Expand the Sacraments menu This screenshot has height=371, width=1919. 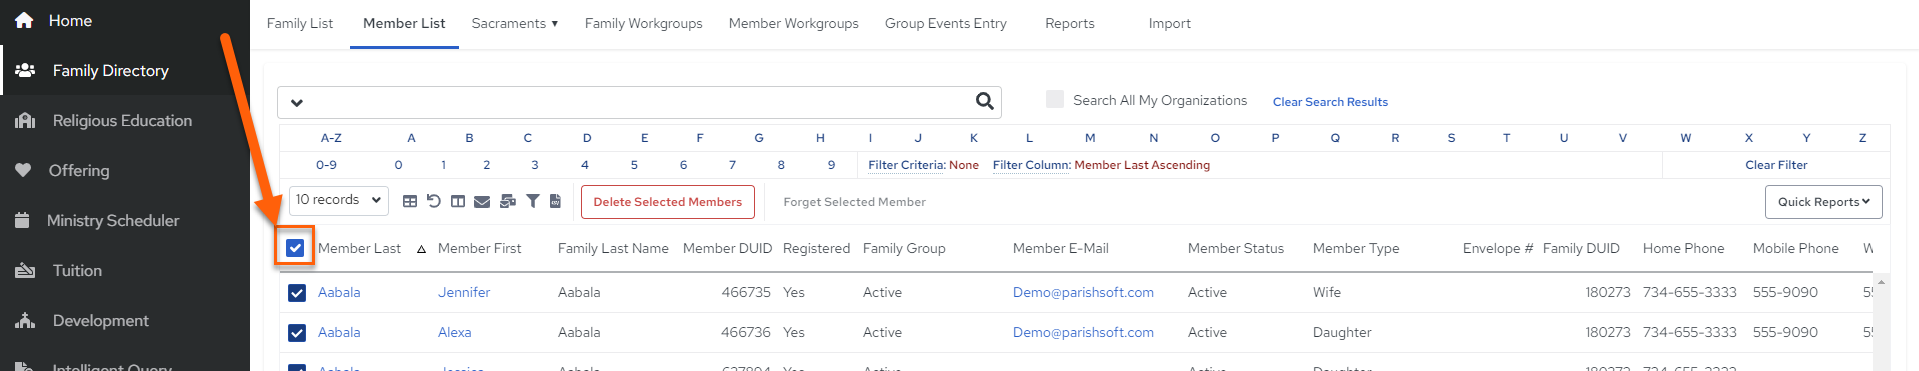515,23
